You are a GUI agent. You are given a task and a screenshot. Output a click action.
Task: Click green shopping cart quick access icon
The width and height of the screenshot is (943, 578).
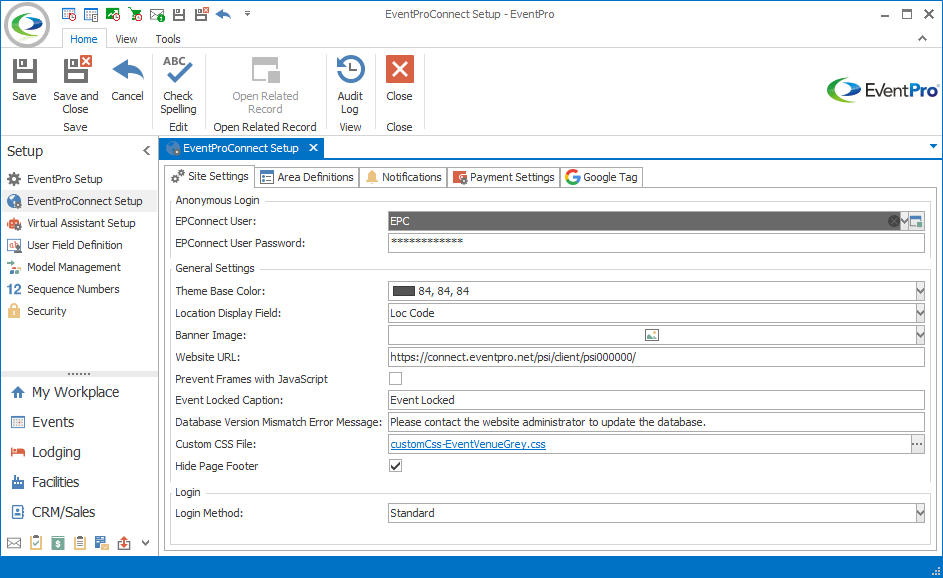click(x=135, y=14)
